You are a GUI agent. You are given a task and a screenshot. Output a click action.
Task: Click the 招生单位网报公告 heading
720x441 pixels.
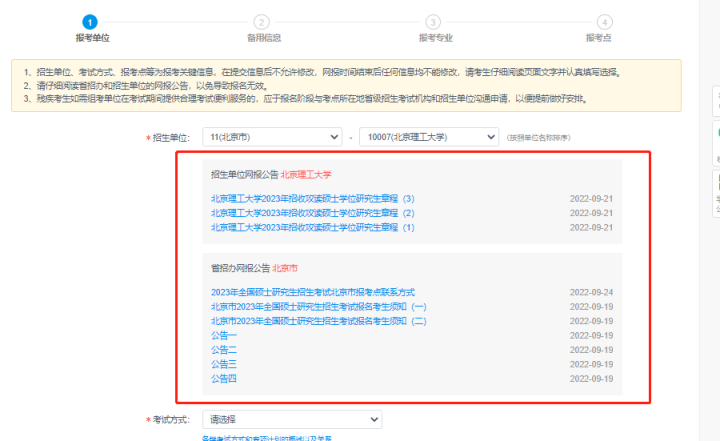(x=245, y=175)
